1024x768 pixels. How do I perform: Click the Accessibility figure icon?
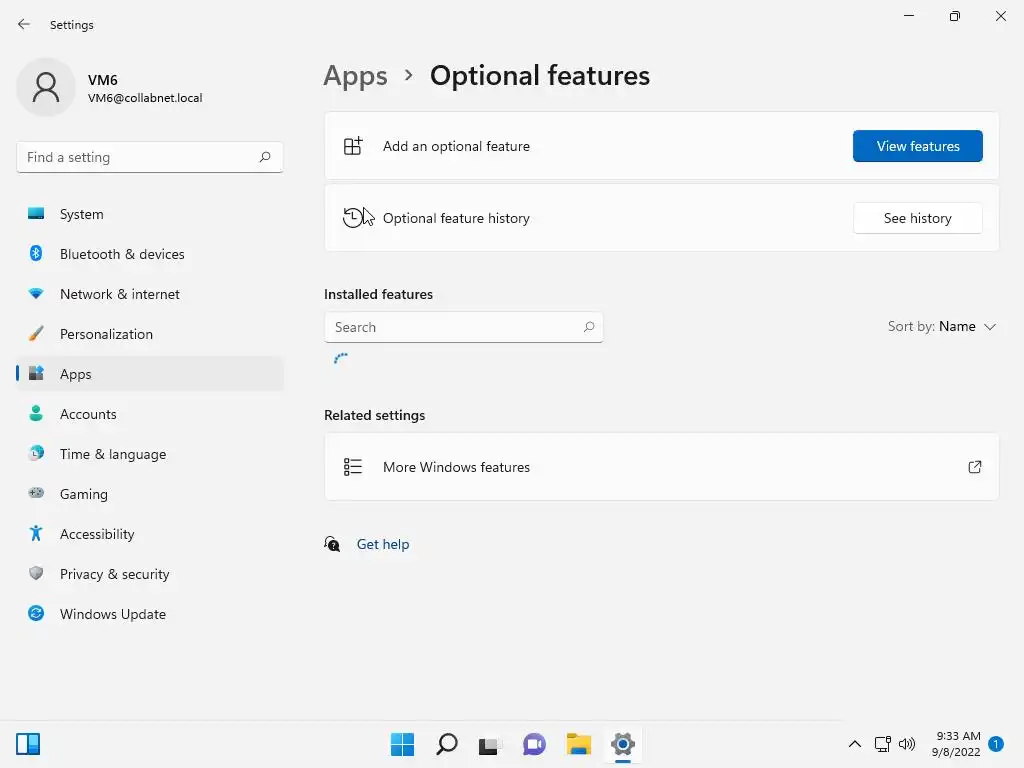click(x=36, y=534)
